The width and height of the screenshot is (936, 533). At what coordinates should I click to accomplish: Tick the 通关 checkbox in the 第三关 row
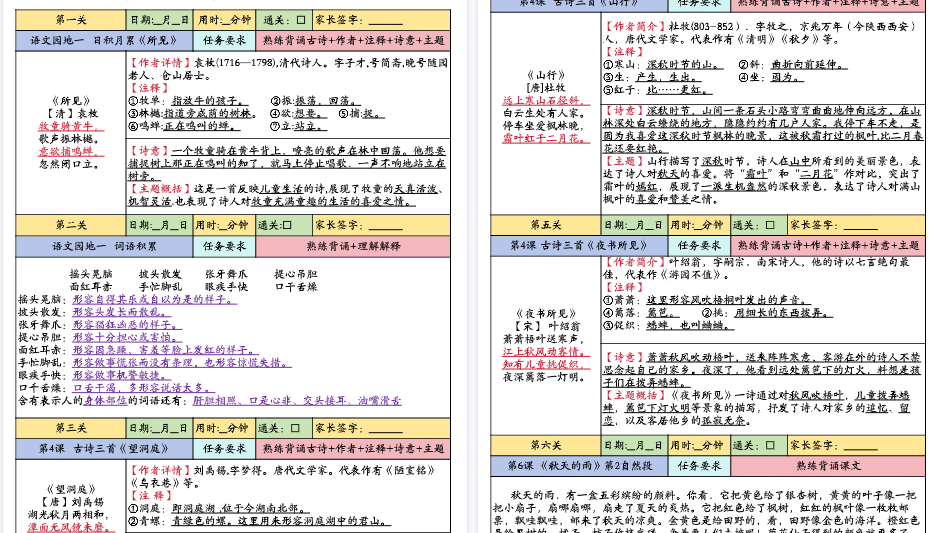[295, 428]
